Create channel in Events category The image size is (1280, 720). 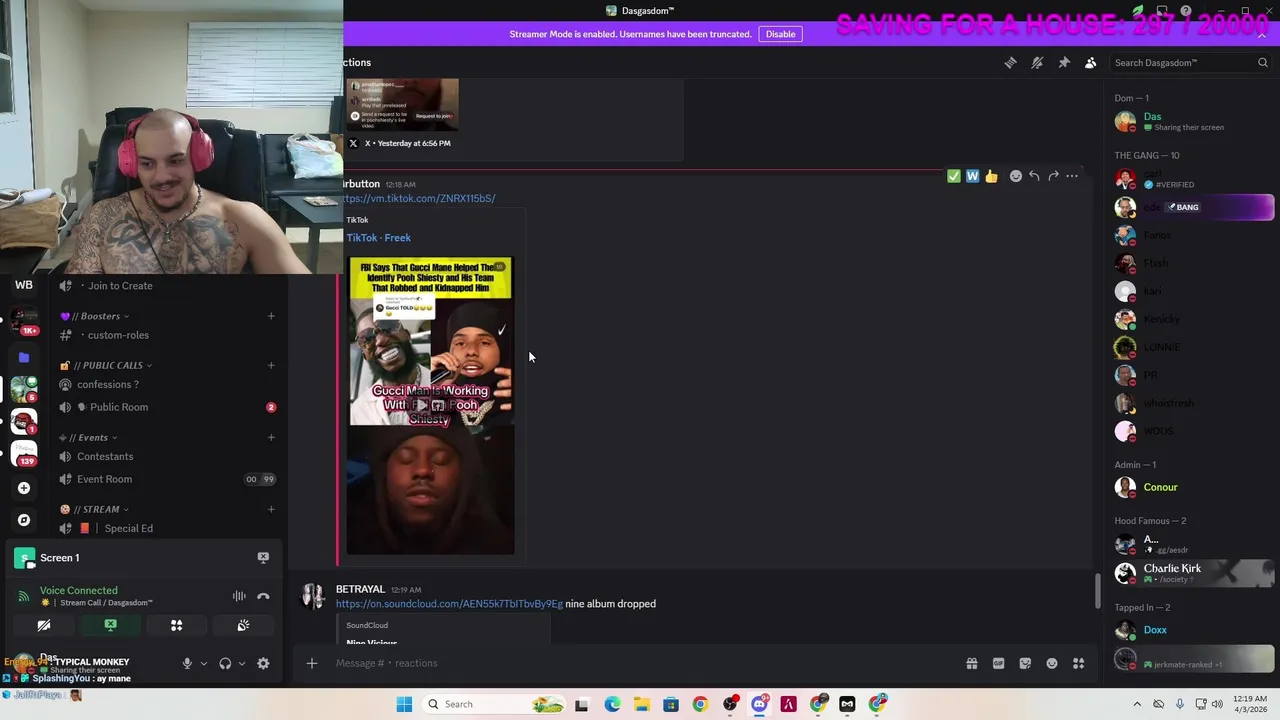271,437
